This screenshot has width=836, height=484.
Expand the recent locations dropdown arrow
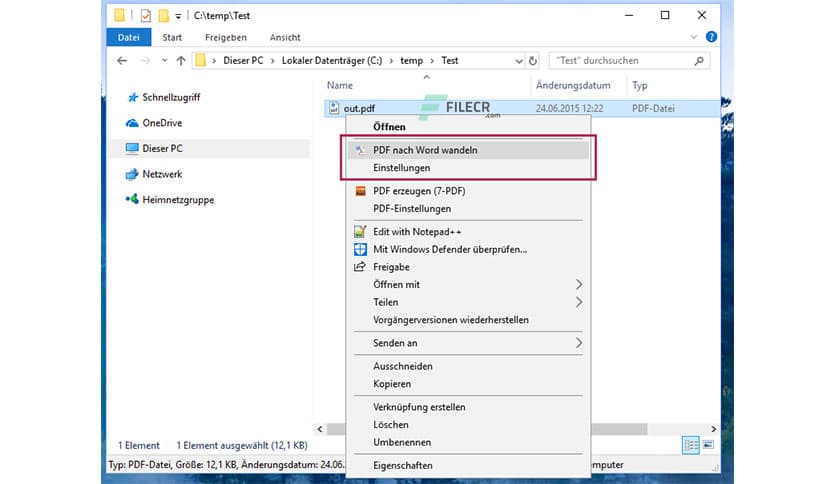point(164,61)
